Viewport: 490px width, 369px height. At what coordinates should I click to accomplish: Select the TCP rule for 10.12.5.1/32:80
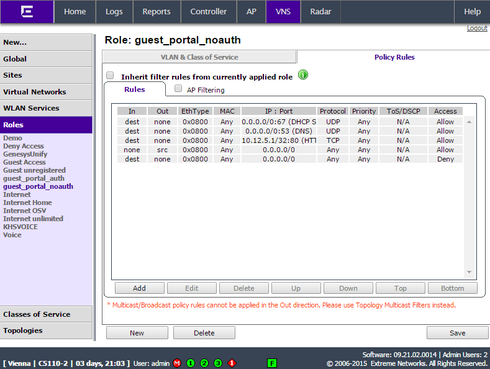coord(290,140)
